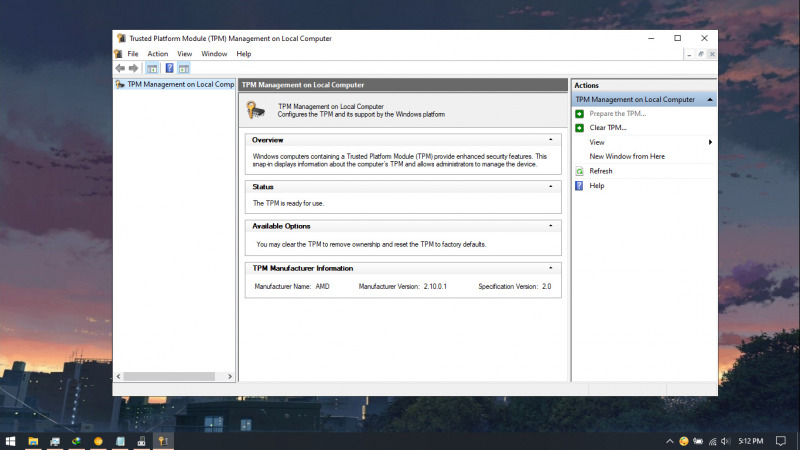The width and height of the screenshot is (800, 450).
Task: Open the Help menu
Action: 243,54
